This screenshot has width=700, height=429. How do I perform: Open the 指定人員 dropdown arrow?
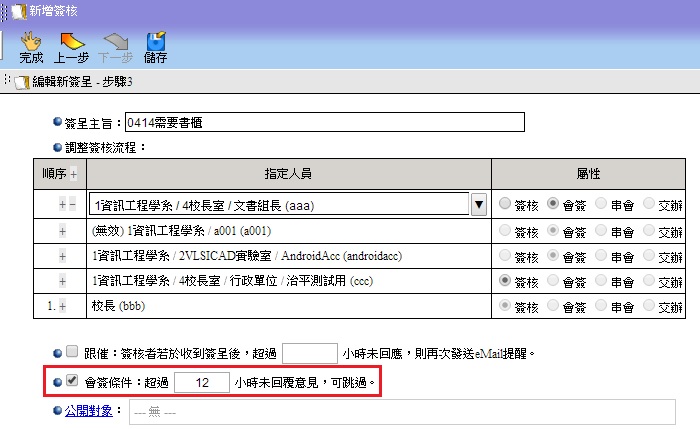(x=478, y=204)
